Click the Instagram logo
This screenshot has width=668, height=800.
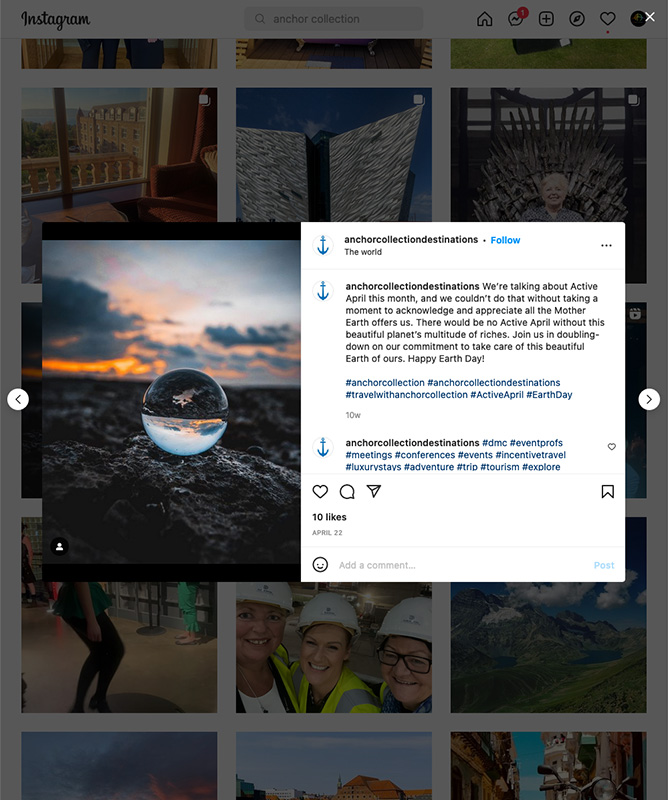click(56, 19)
